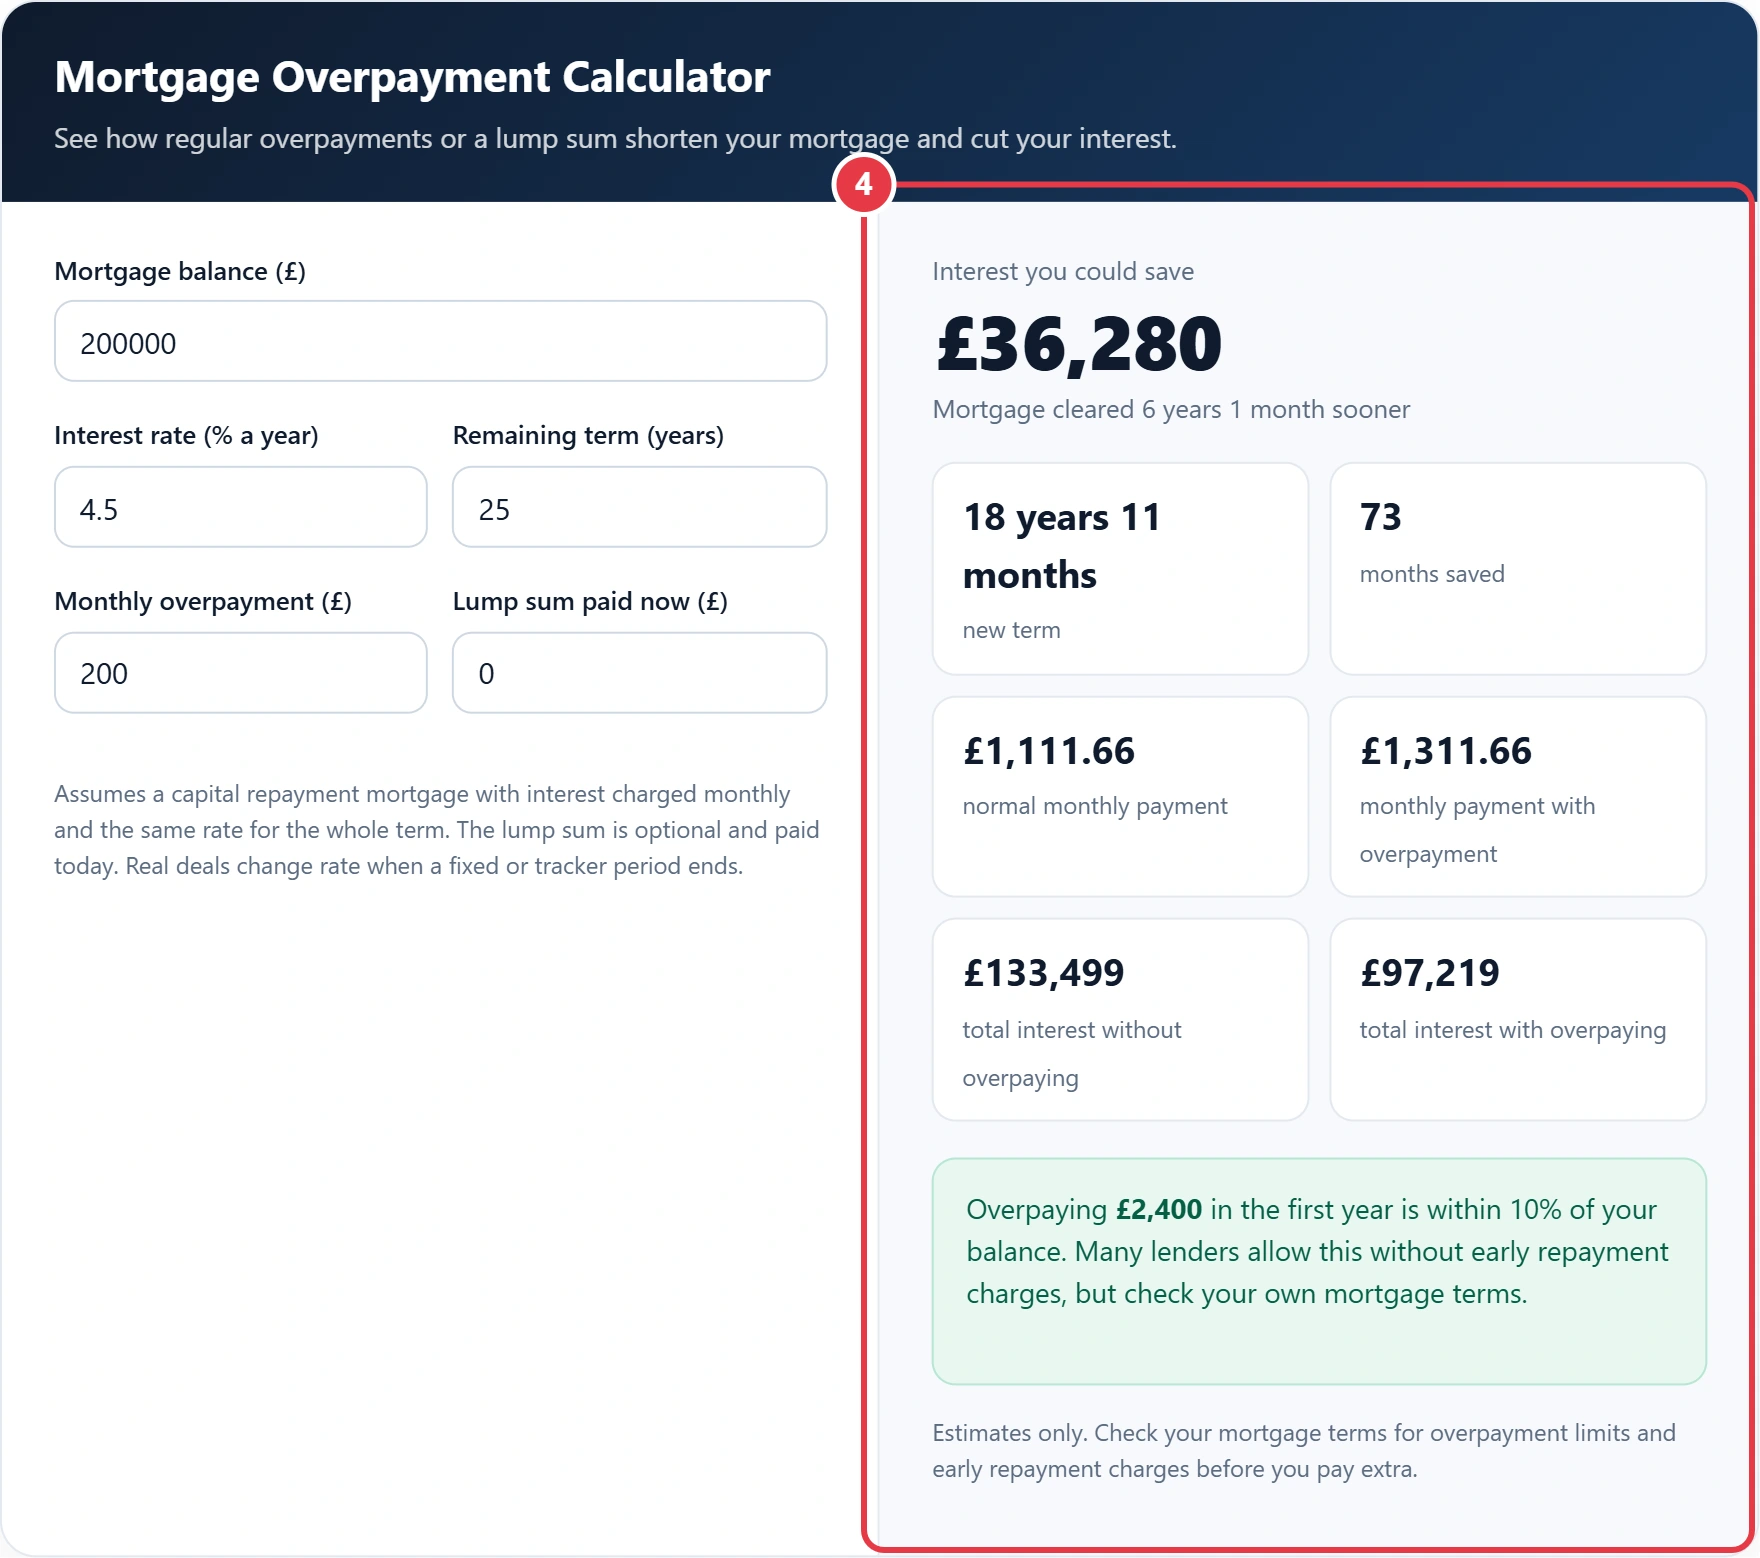The width and height of the screenshot is (1760, 1558).
Task: Click the 'See how regular overpayments' subtitle
Action: pyautogui.click(x=615, y=138)
